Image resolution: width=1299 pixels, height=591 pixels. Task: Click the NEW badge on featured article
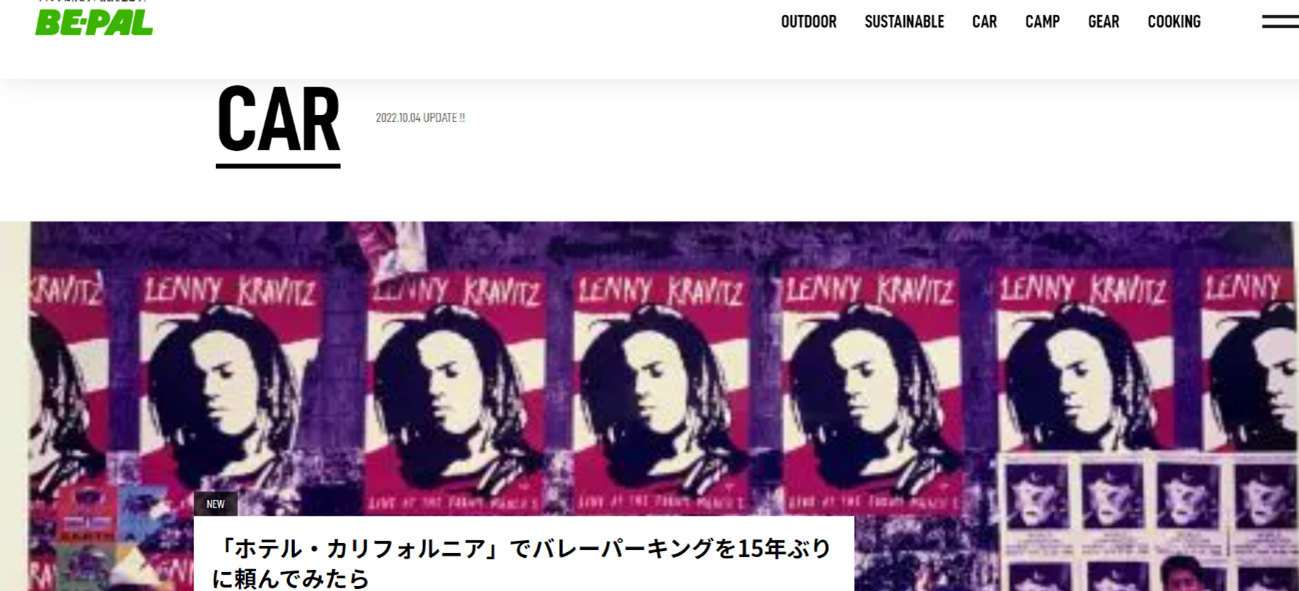pyautogui.click(x=216, y=504)
